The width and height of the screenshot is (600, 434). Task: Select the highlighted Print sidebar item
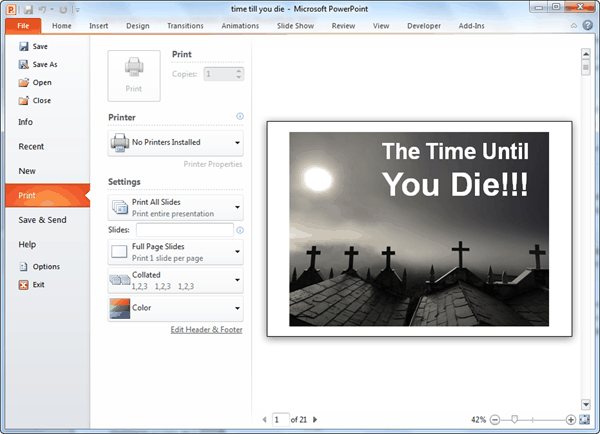click(x=48, y=195)
